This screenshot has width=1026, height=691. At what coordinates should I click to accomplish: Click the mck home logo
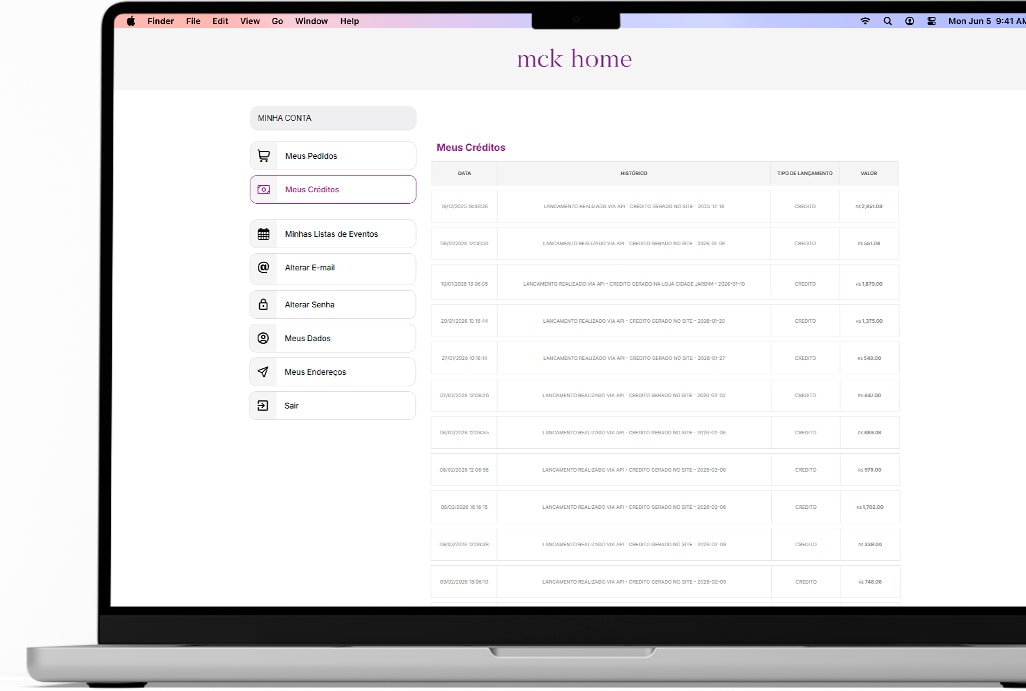coord(574,59)
